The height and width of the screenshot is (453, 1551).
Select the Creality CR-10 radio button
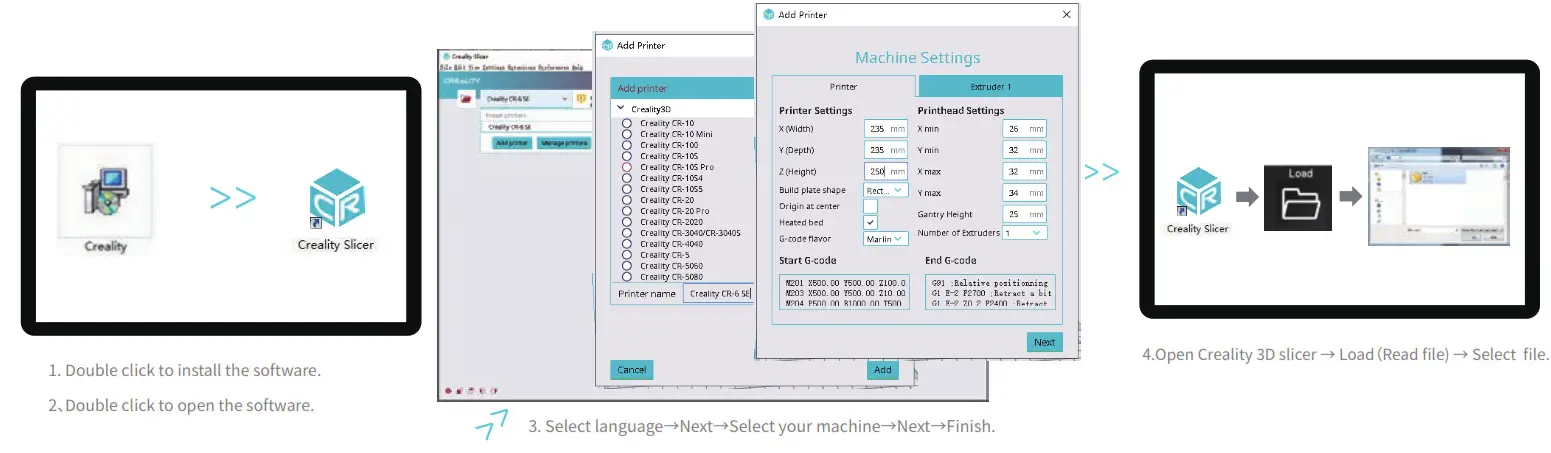click(627, 123)
